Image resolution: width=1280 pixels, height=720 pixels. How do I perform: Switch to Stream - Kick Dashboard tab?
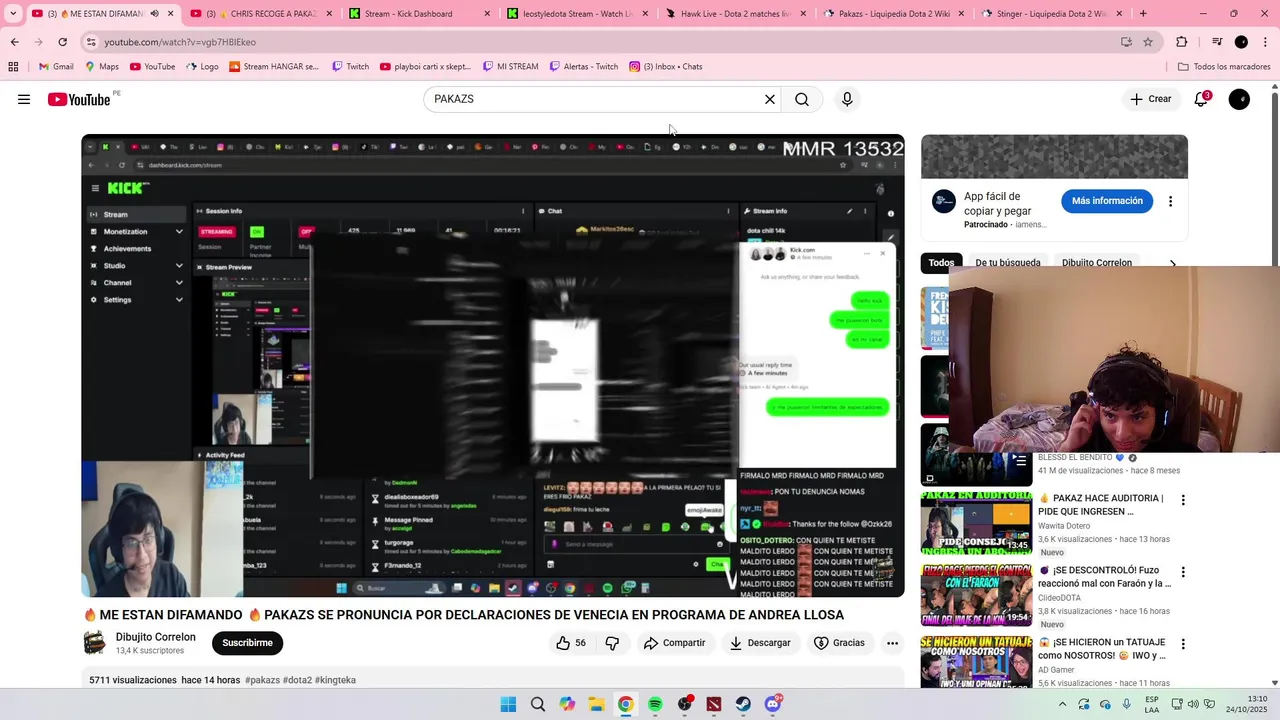coord(420,14)
